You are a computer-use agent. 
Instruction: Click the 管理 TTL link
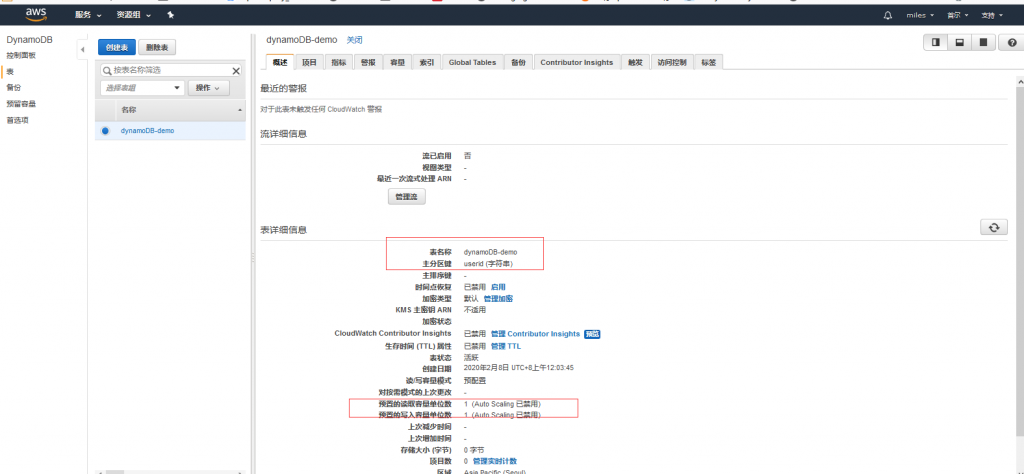coord(505,346)
